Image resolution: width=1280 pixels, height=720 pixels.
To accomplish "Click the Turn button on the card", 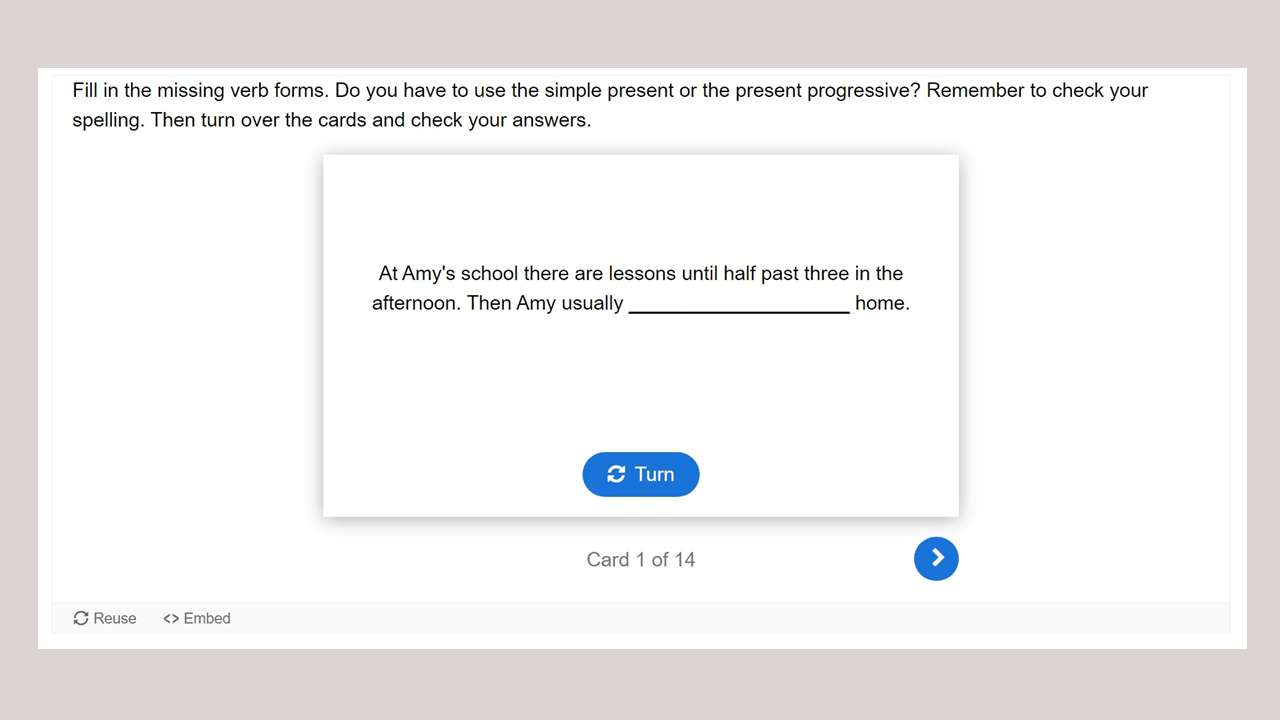I will tap(640, 474).
